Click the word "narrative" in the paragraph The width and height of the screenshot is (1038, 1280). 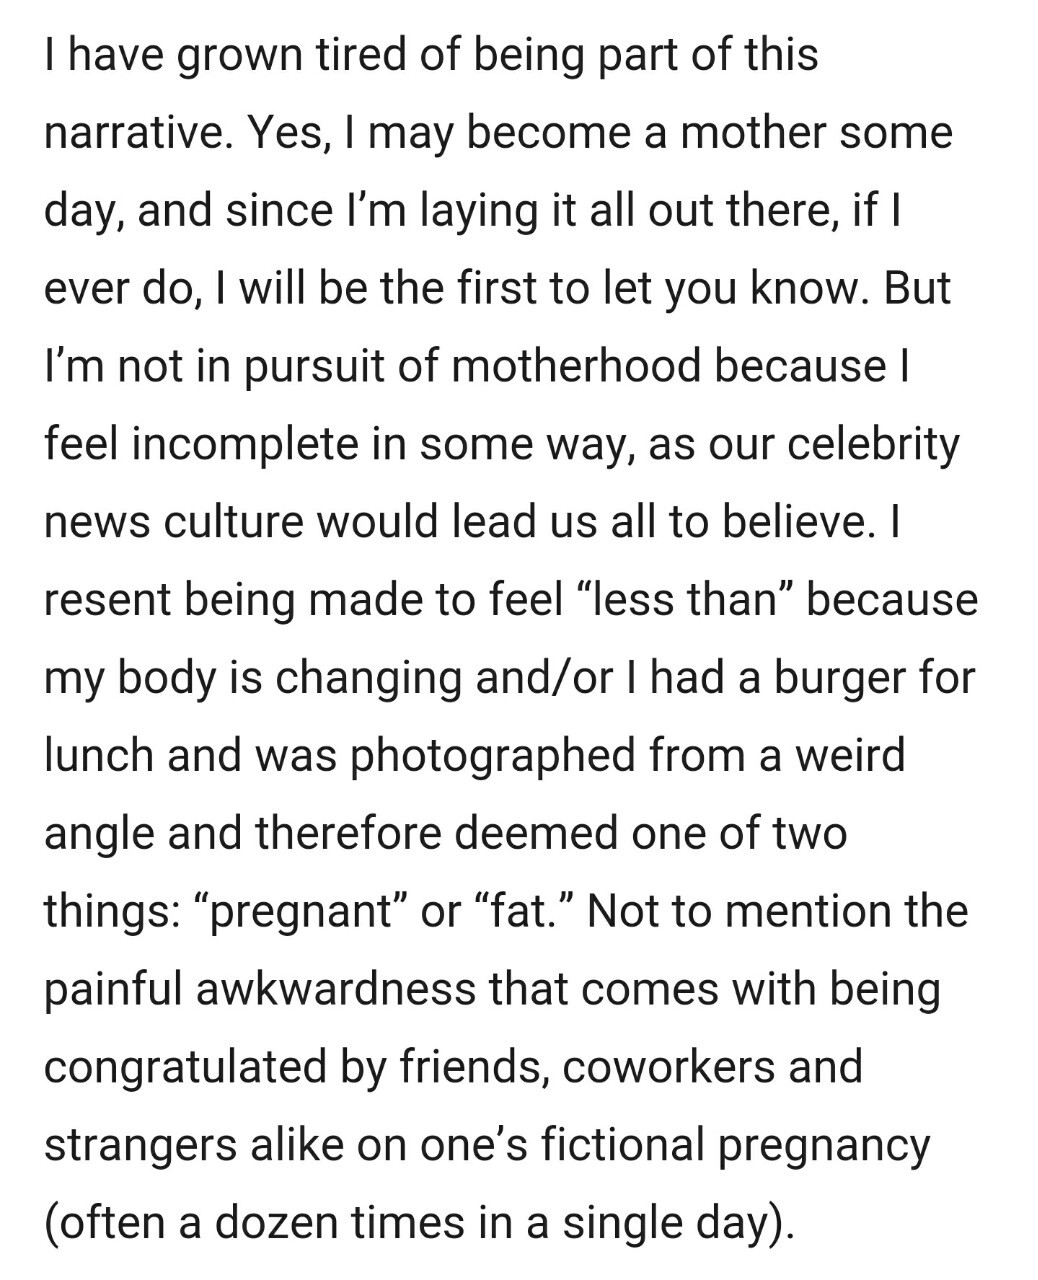coord(134,132)
